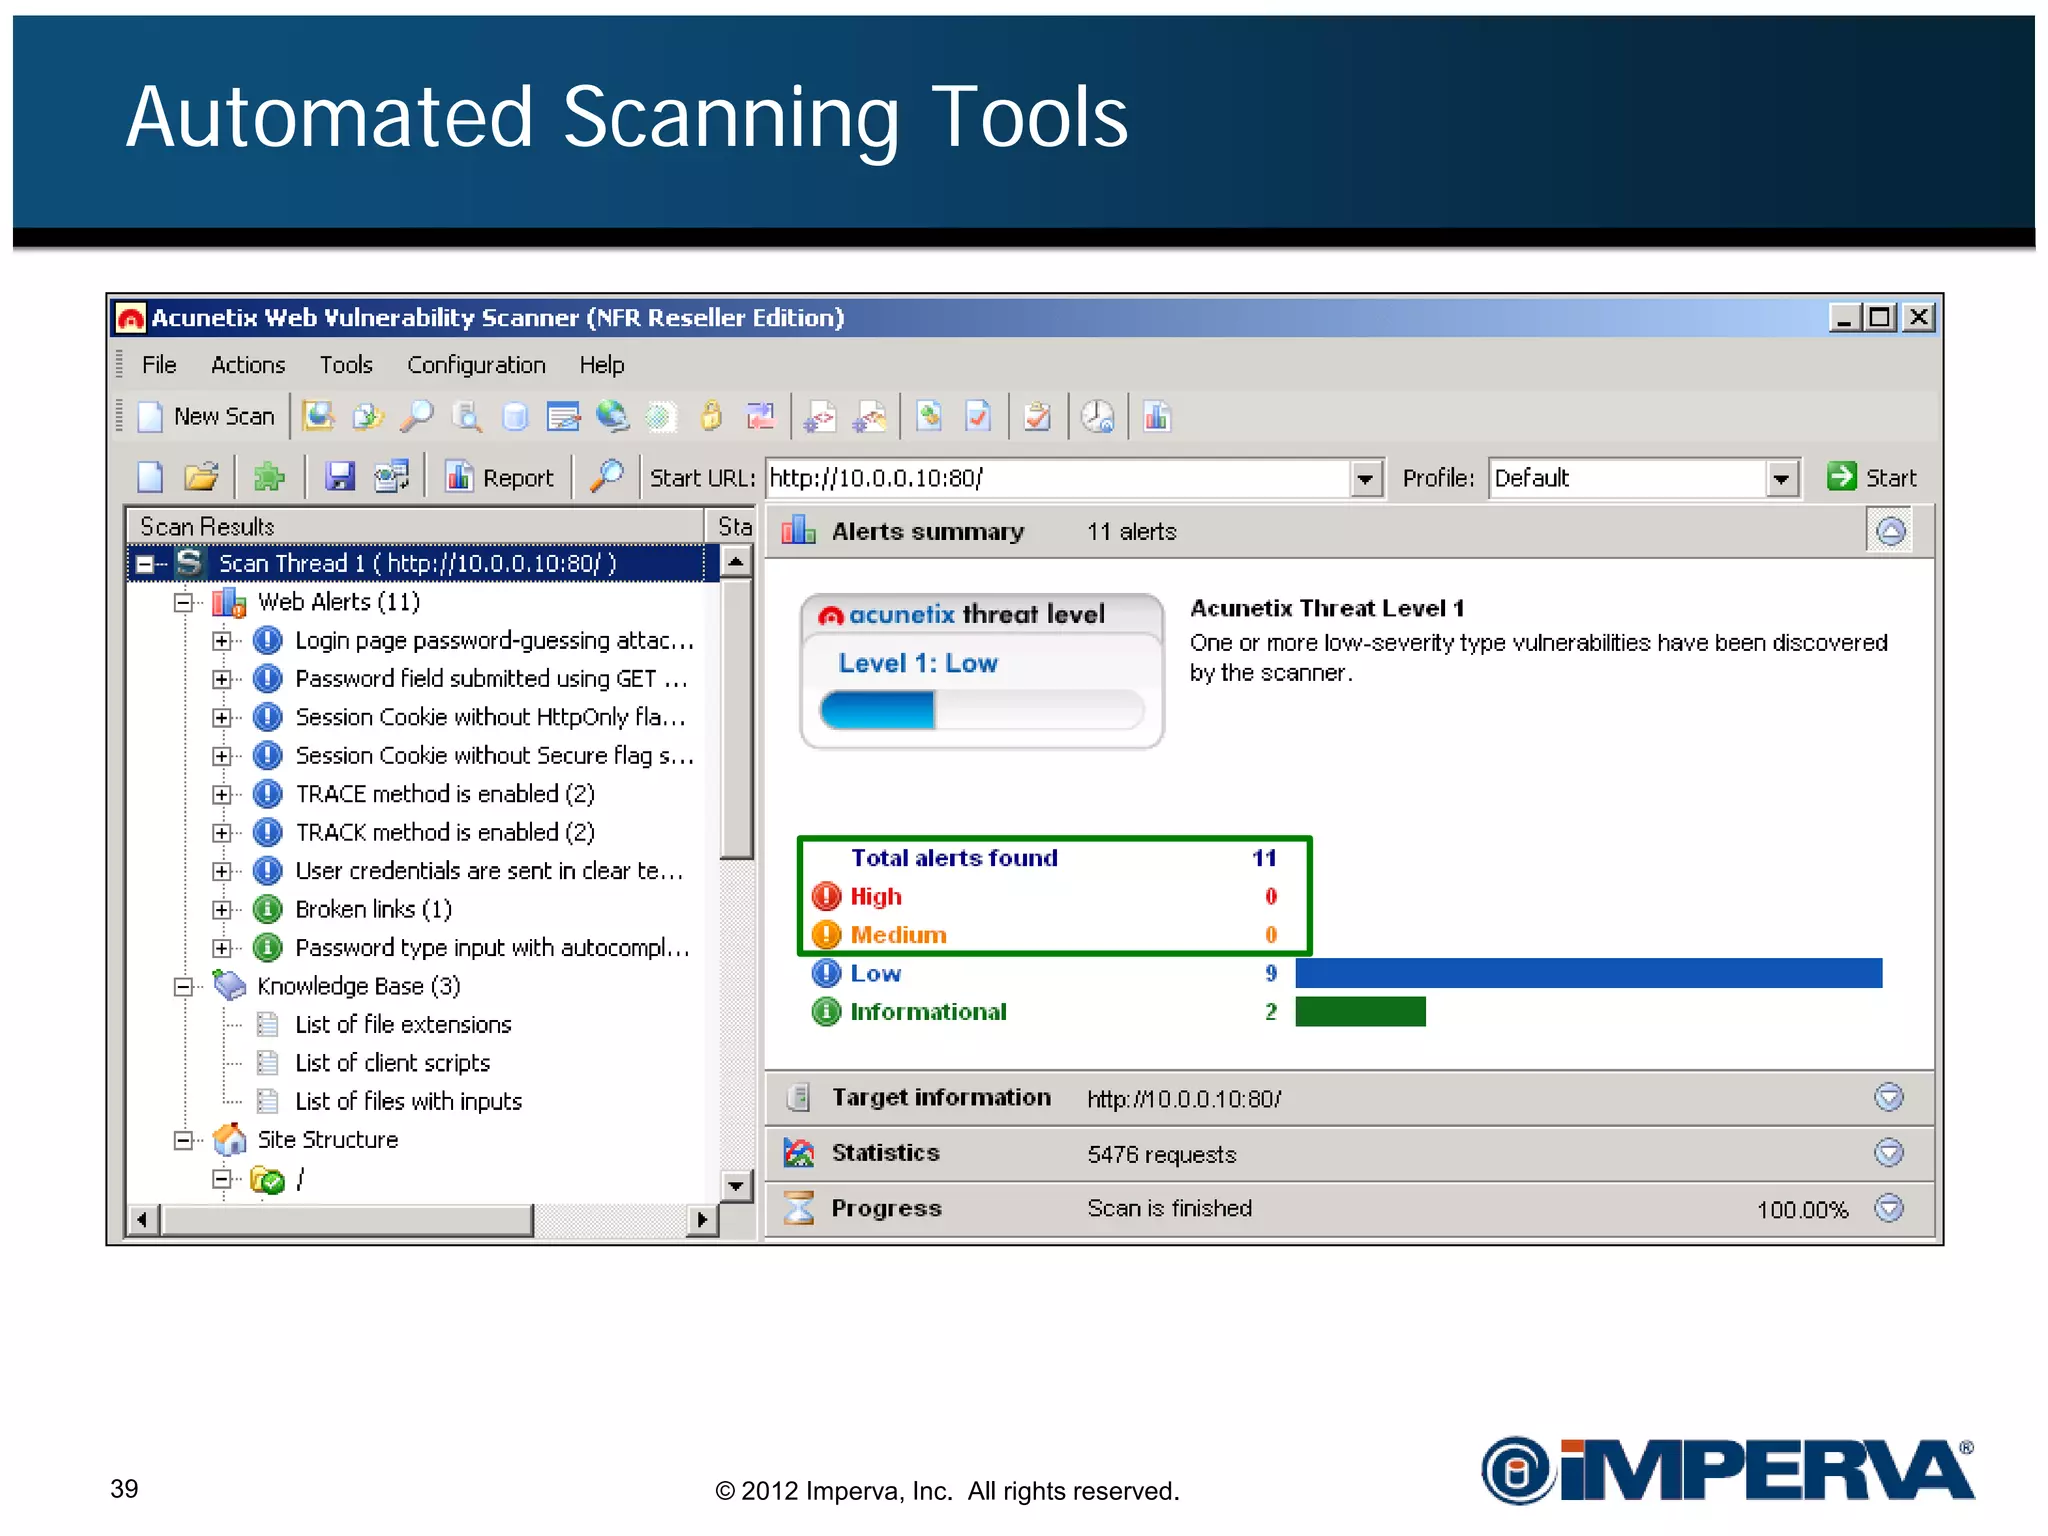The height and width of the screenshot is (1536, 2048).
Task: Click the green puzzle-piece icon
Action: 269,477
